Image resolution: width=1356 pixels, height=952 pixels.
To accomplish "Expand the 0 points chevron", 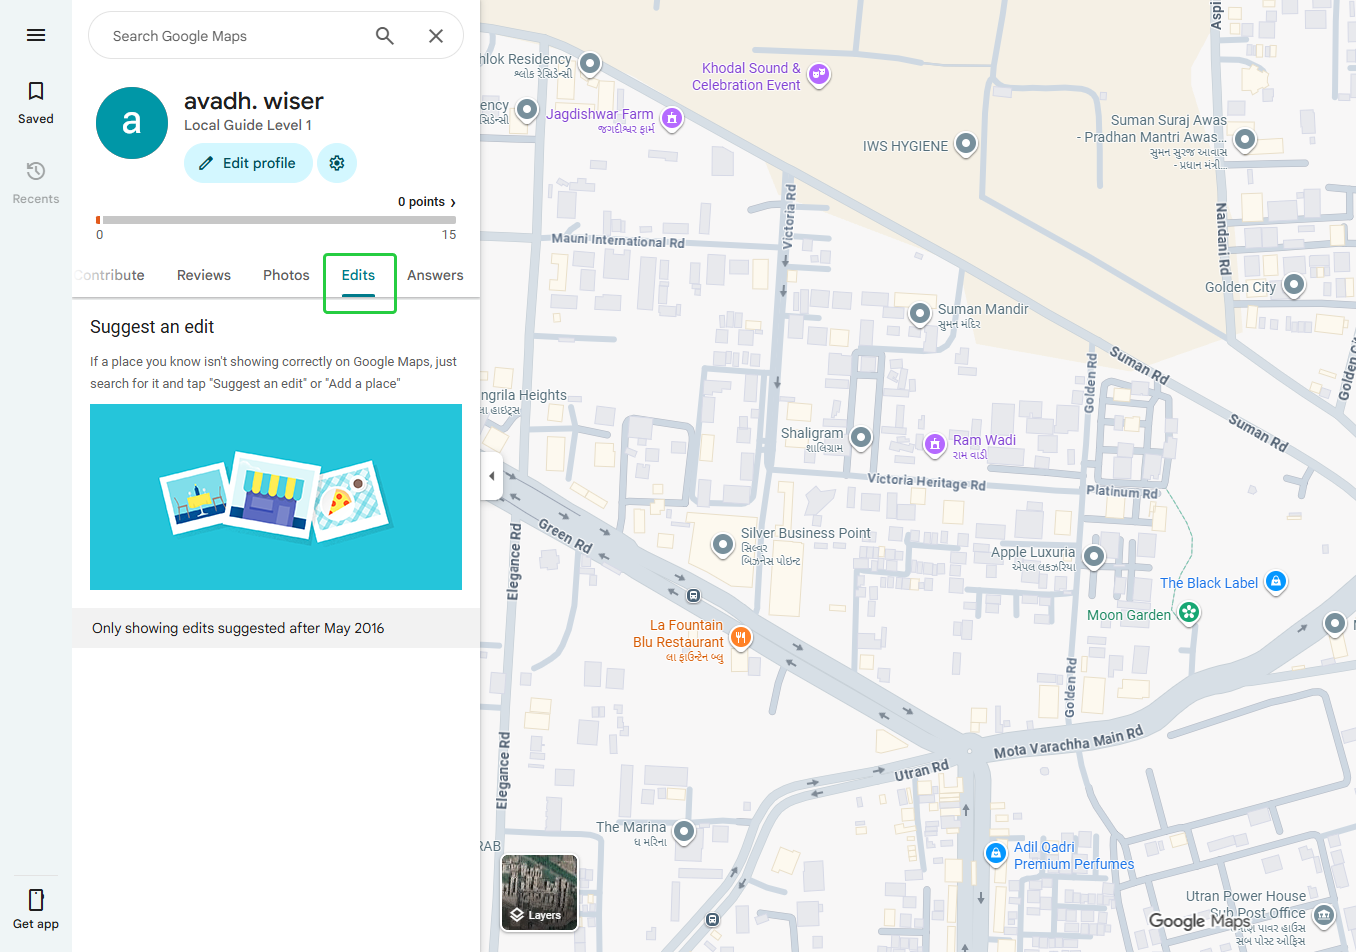I will tap(453, 202).
